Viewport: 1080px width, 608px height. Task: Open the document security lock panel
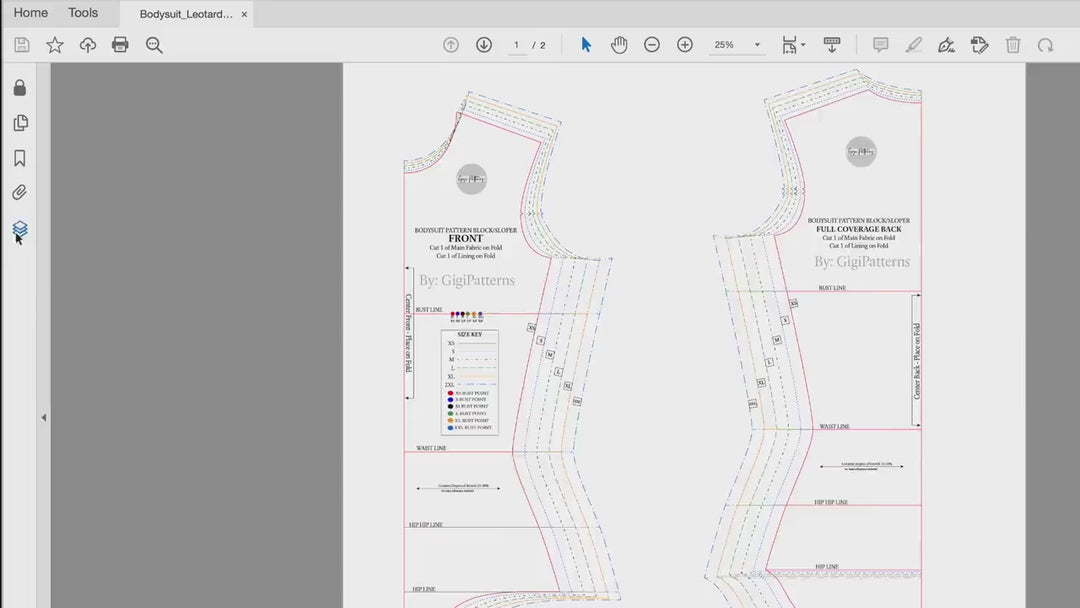19,88
